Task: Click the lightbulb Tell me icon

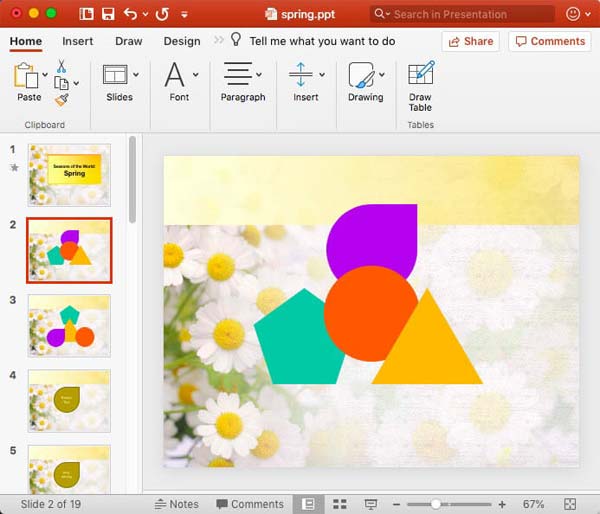Action: (x=236, y=39)
